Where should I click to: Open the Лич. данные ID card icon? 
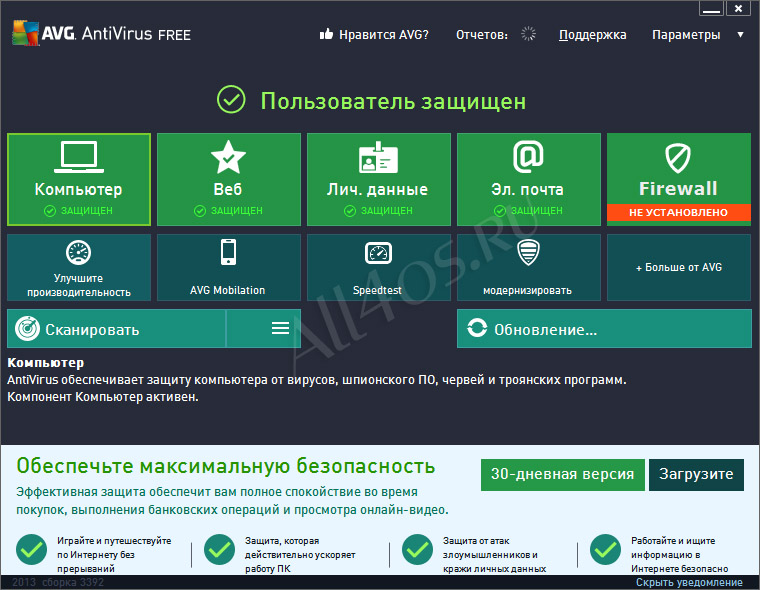point(378,157)
